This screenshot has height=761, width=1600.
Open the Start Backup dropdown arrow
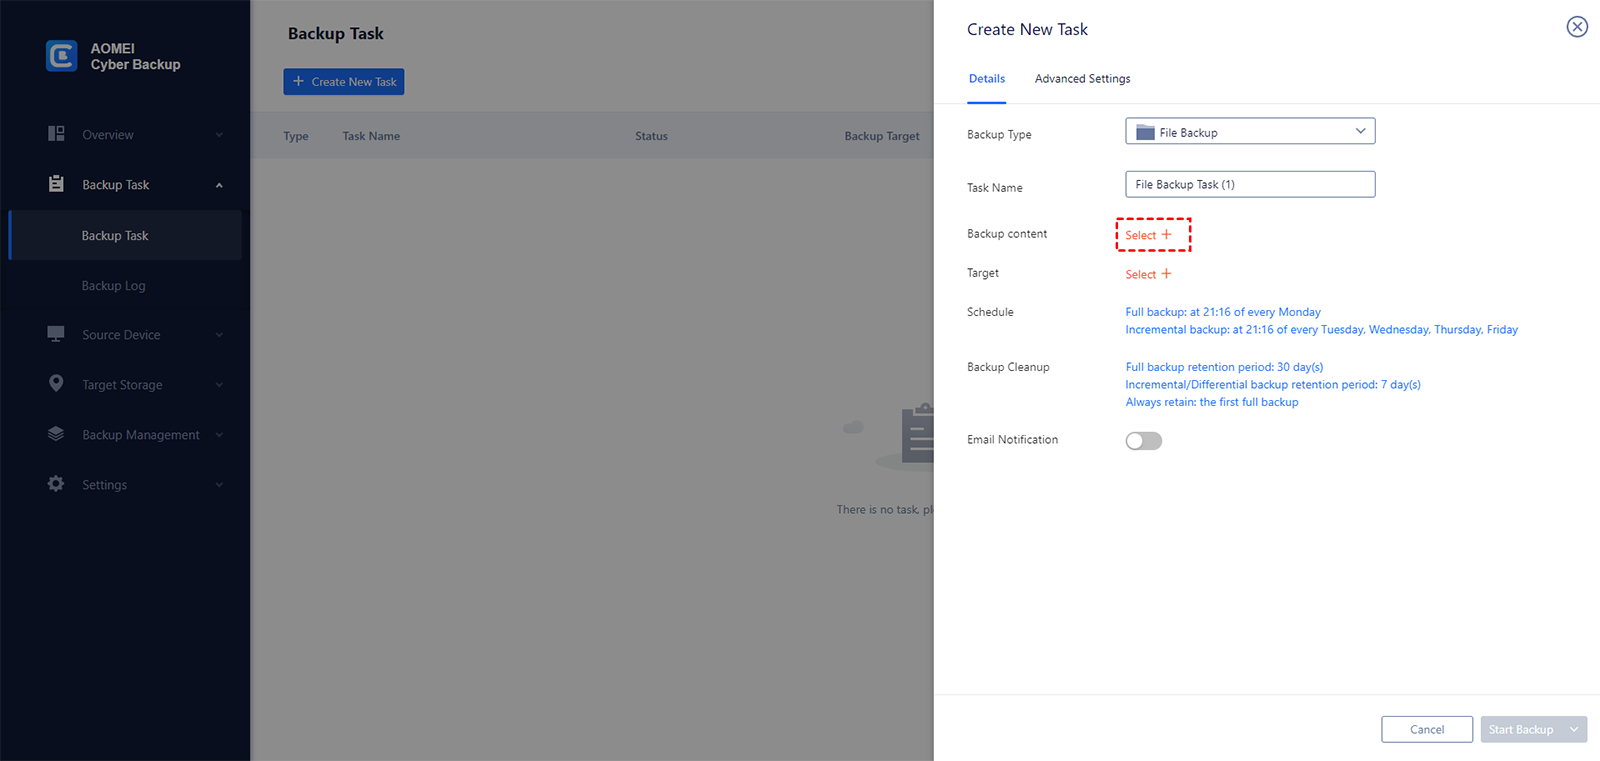click(1574, 730)
